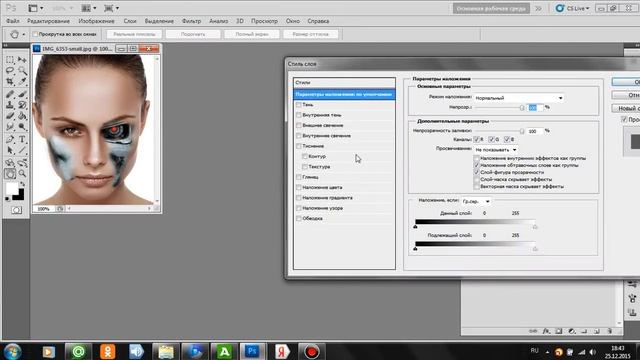Open the Просвечивание dropdown
Viewport: 640px width, 360px height.
(496, 150)
